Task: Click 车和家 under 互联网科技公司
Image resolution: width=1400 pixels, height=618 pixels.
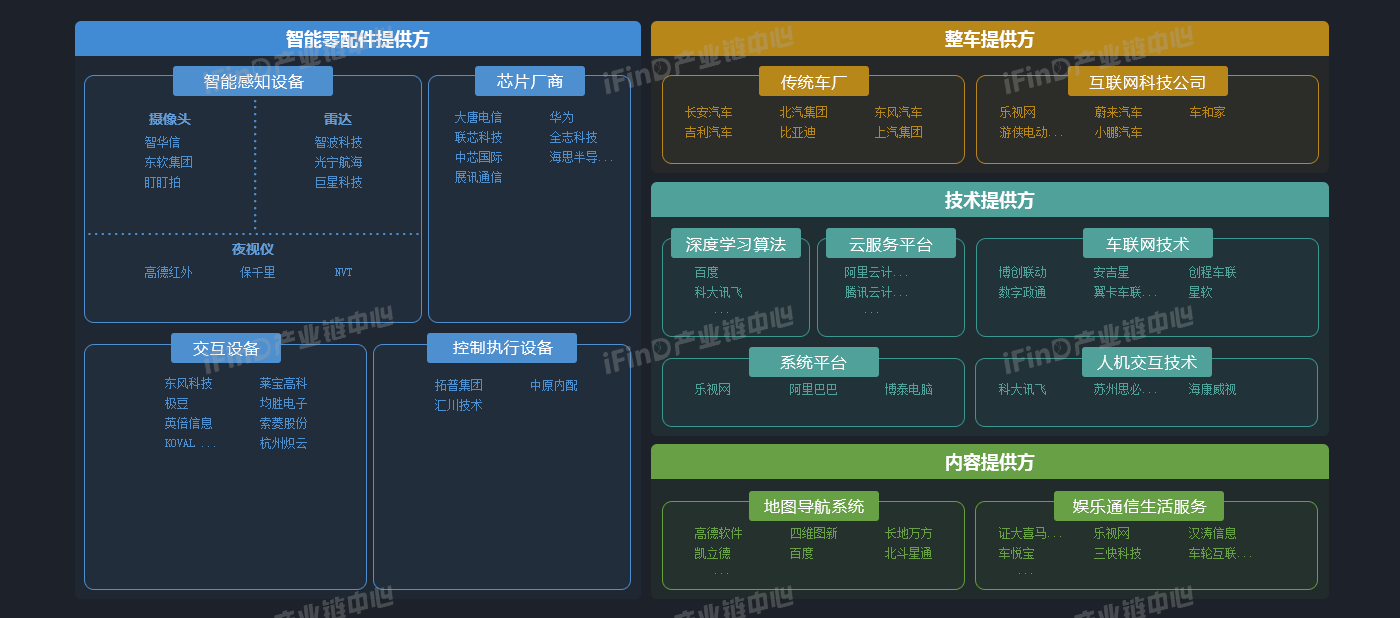Action: point(1207,112)
